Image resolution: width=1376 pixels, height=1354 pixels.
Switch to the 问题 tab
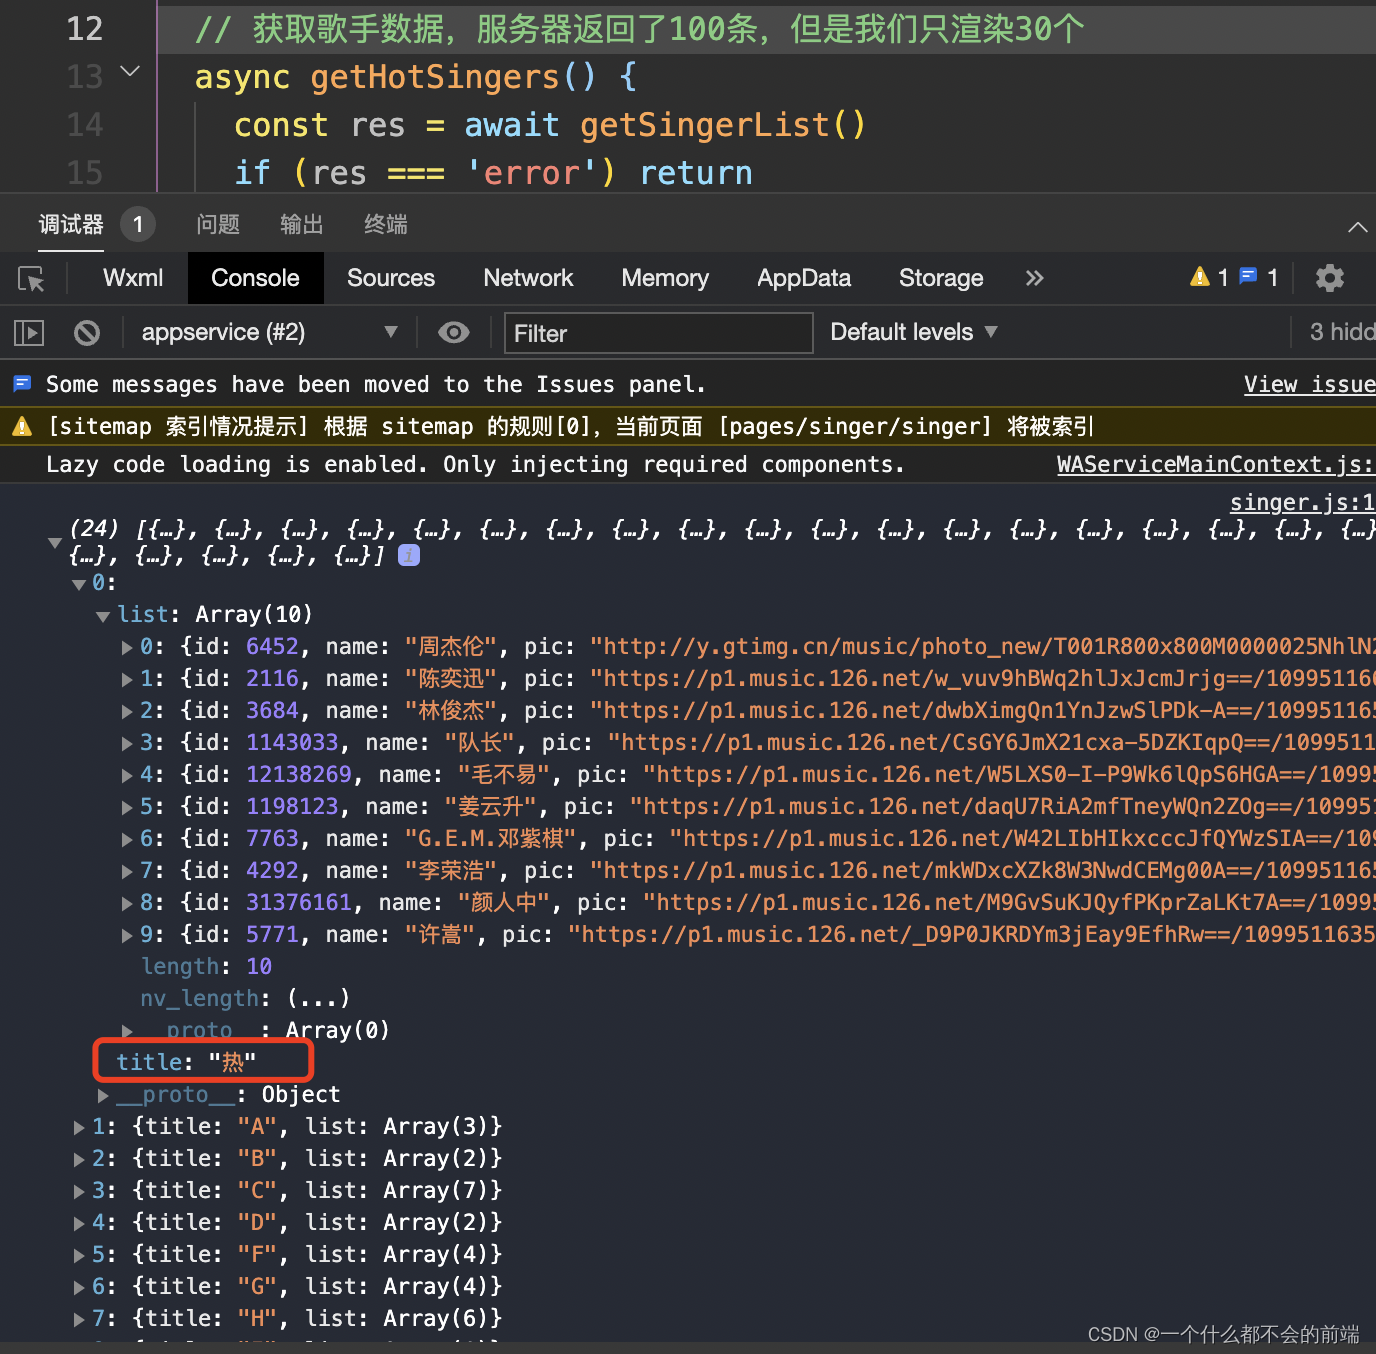point(218,224)
